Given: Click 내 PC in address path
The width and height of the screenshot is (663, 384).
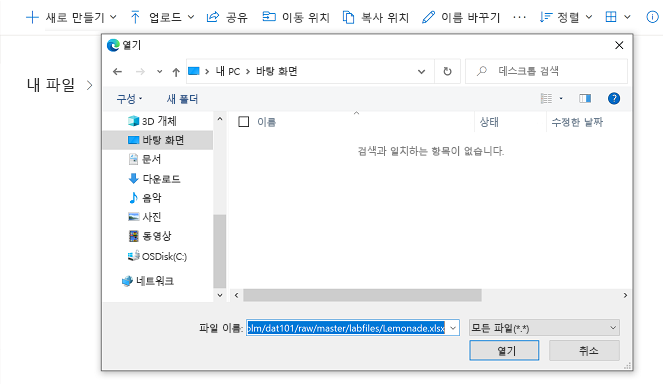Looking at the screenshot, I should 228,71.
